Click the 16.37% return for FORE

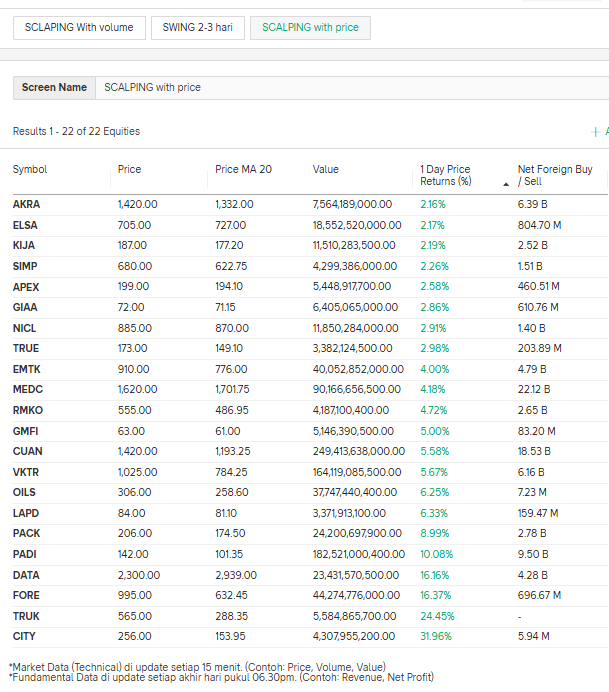(x=436, y=595)
